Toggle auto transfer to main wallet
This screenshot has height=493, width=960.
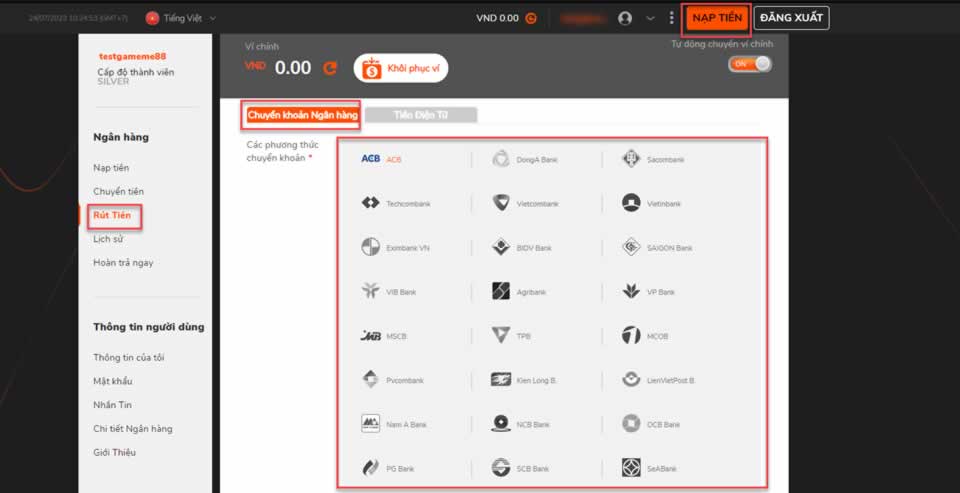(750, 64)
